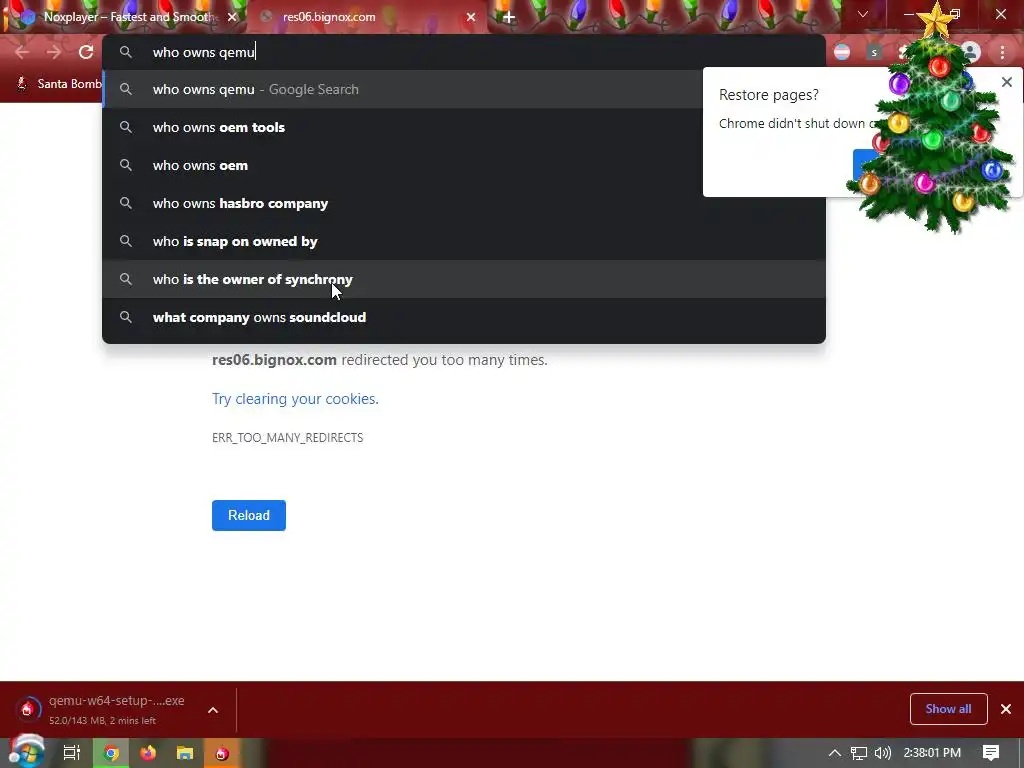Go back with the back arrow
1024x768 pixels.
tap(22, 52)
